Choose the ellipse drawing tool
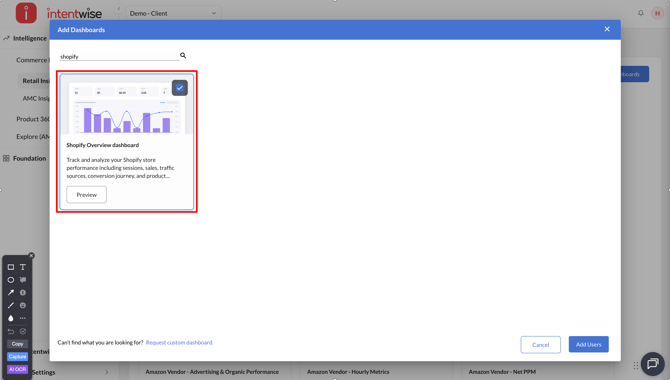This screenshot has height=380, width=670. tap(11, 280)
